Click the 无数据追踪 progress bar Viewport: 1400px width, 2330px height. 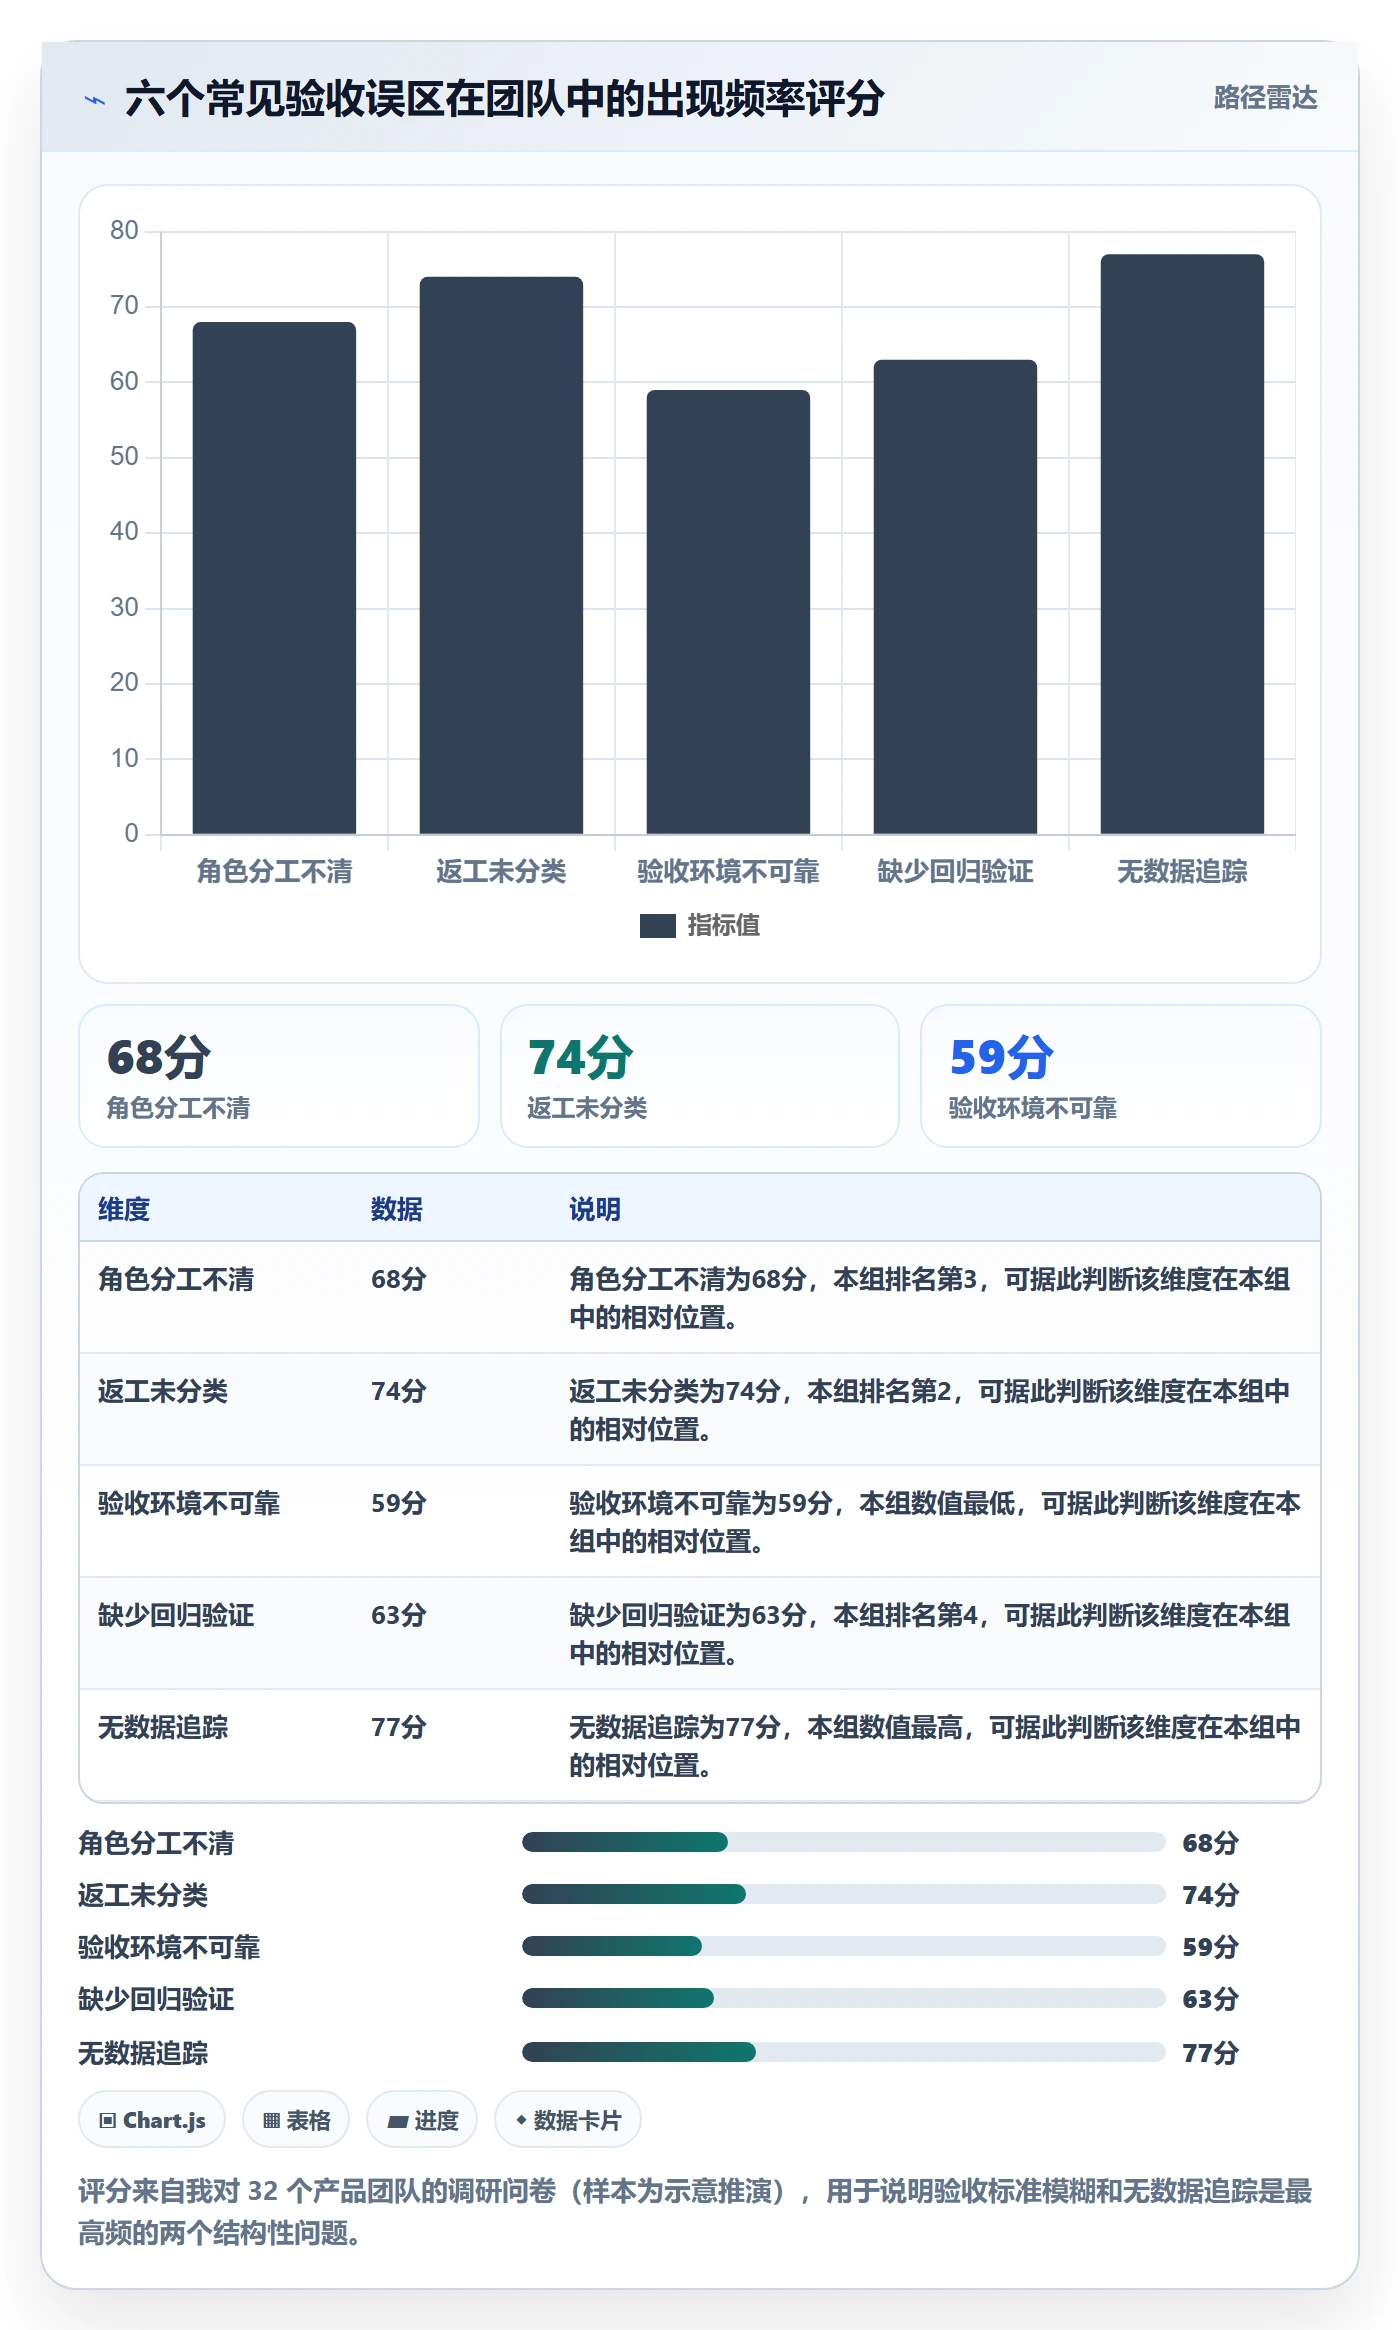click(843, 2052)
